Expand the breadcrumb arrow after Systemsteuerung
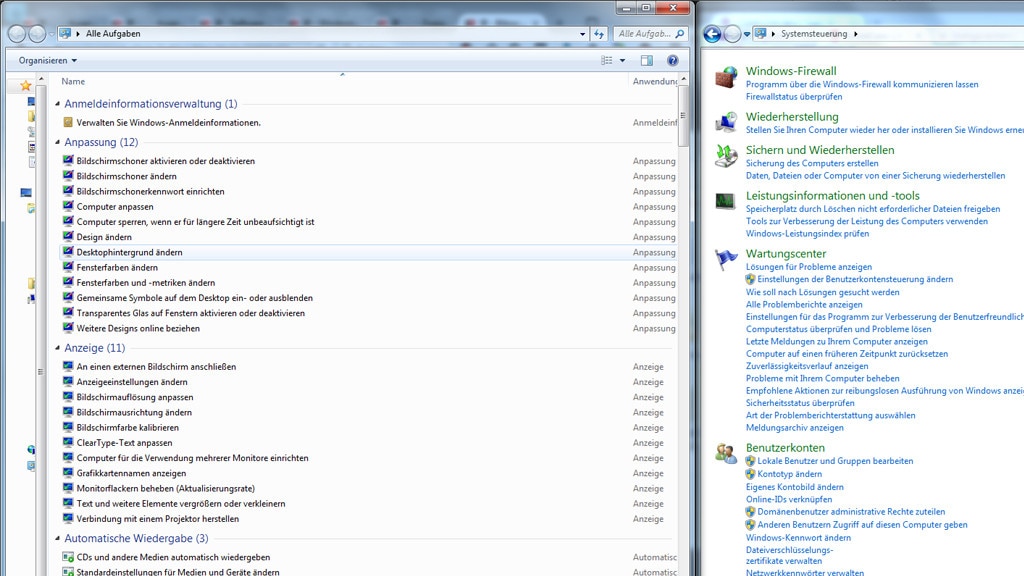Screen dimensions: 1024x576 (x=856, y=34)
